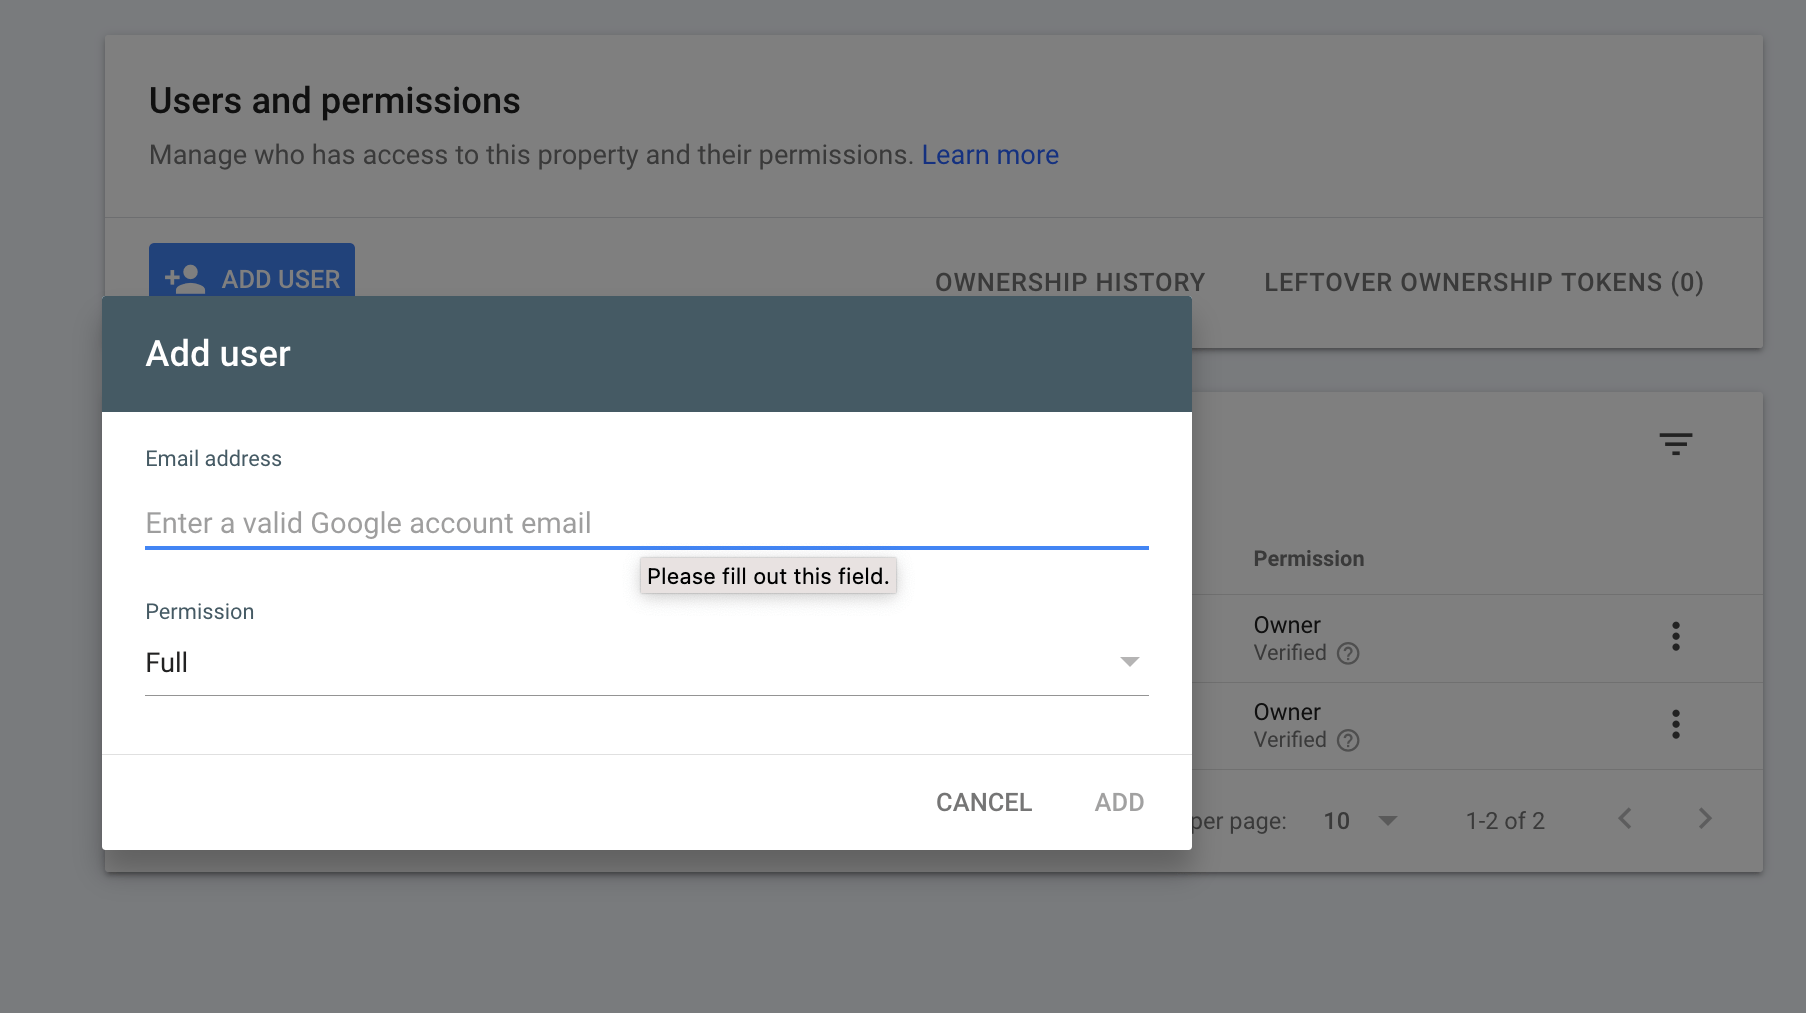Click the ADD USER button
Viewport: 1806px width, 1013px height.
pos(252,270)
